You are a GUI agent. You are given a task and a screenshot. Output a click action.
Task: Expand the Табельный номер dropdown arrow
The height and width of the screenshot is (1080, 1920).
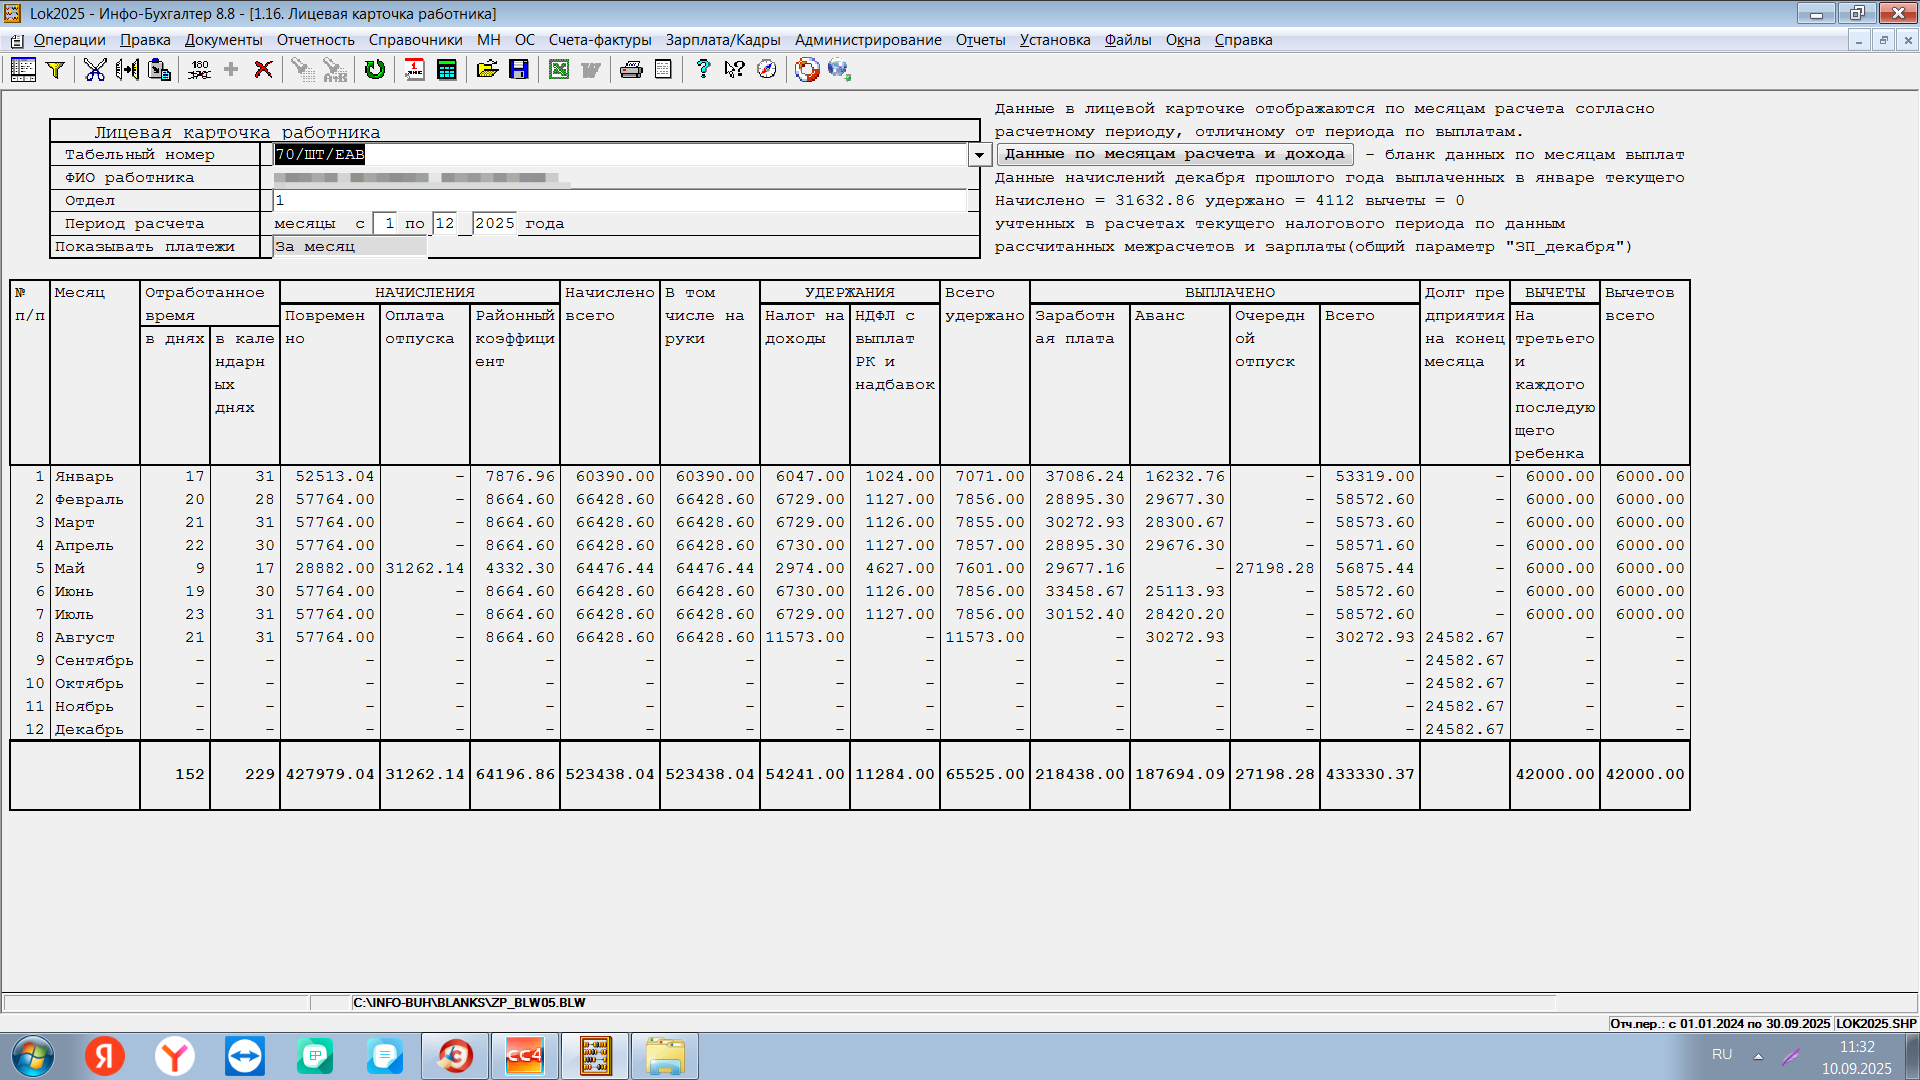[x=979, y=155]
